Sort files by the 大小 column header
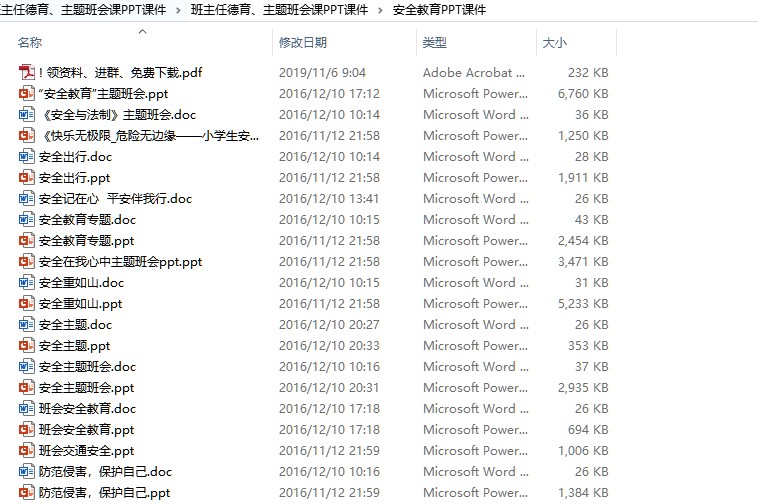Screen dimensions: 758x504 click(x=554, y=43)
